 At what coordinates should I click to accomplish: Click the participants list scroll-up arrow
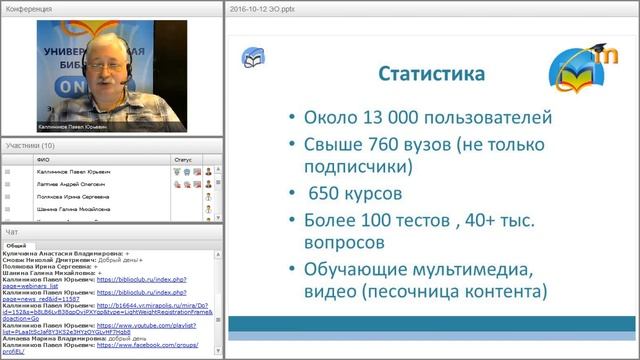coord(218,169)
